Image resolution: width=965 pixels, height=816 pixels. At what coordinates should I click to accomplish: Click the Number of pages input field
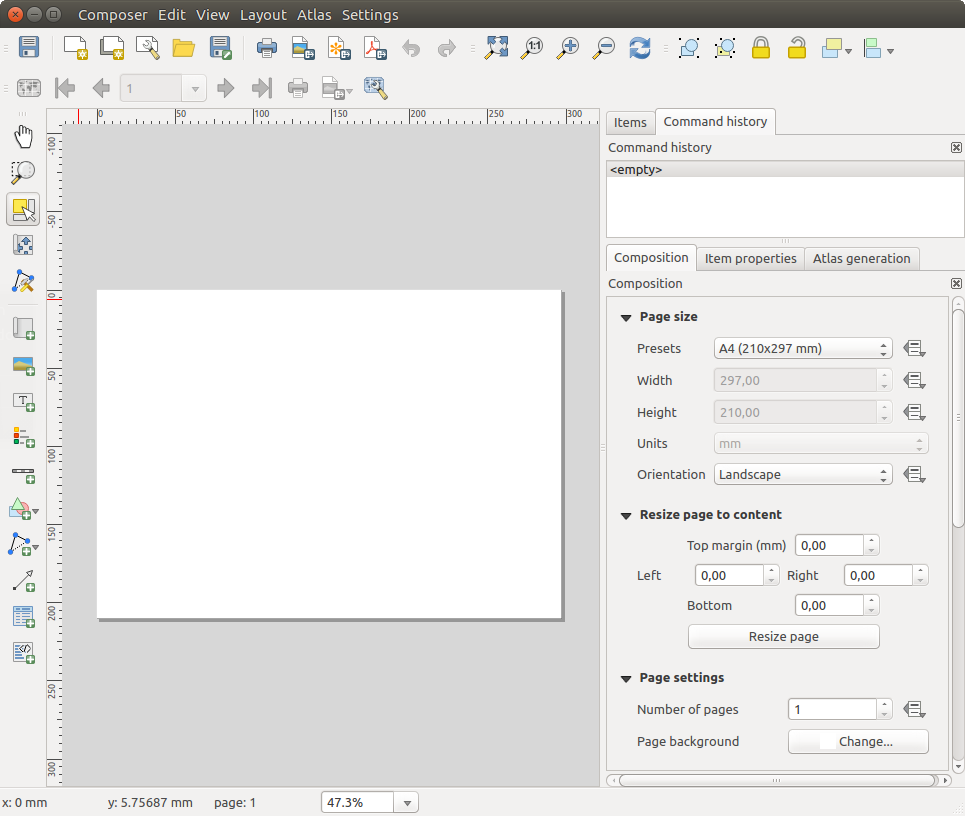[x=832, y=710]
